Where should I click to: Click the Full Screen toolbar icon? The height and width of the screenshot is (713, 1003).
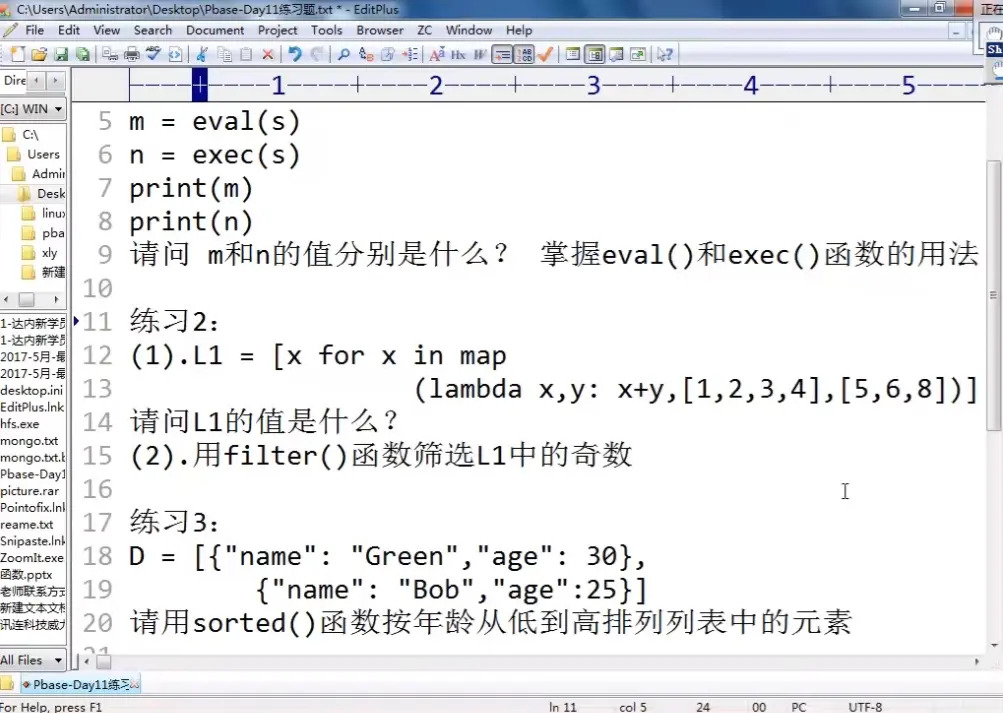(638, 54)
